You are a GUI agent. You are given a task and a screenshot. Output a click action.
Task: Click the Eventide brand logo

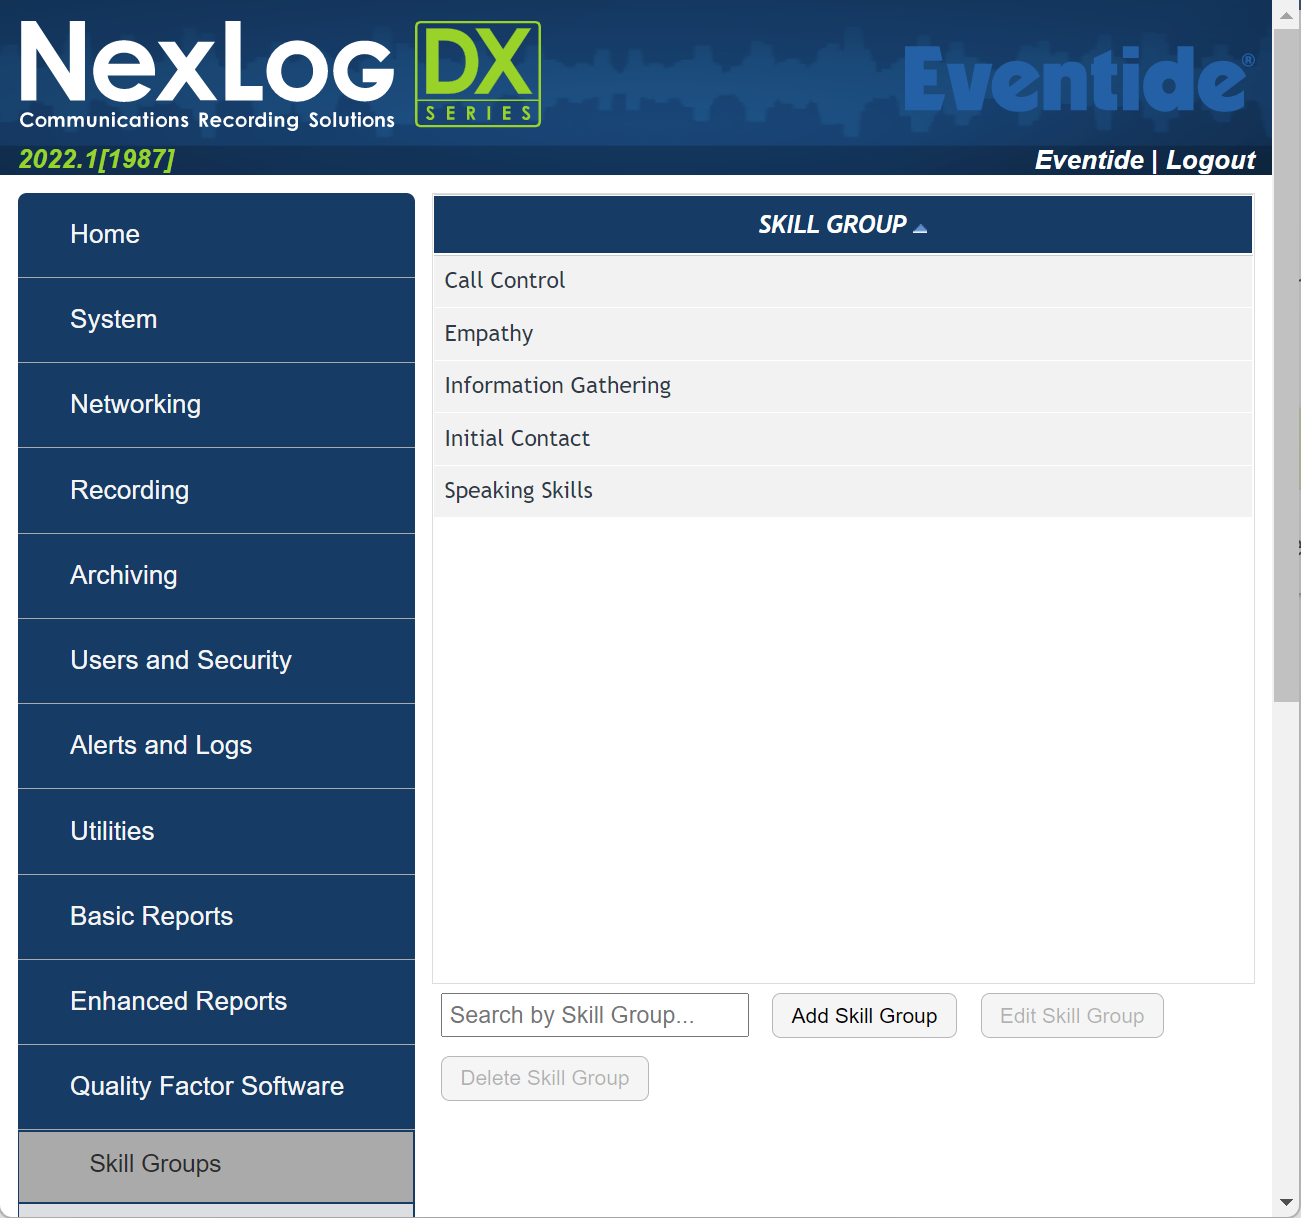1078,80
